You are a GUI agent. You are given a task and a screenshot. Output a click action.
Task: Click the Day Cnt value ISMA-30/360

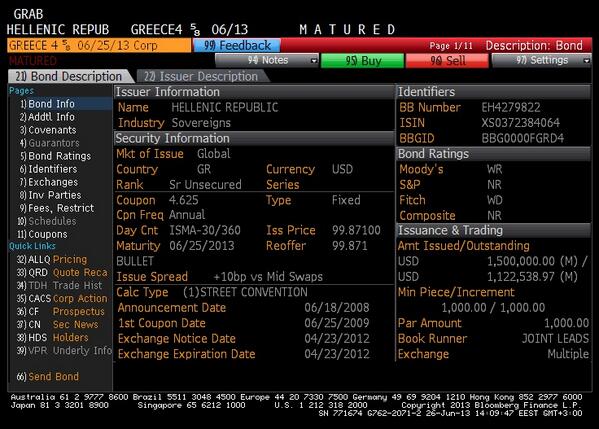[x=205, y=230]
